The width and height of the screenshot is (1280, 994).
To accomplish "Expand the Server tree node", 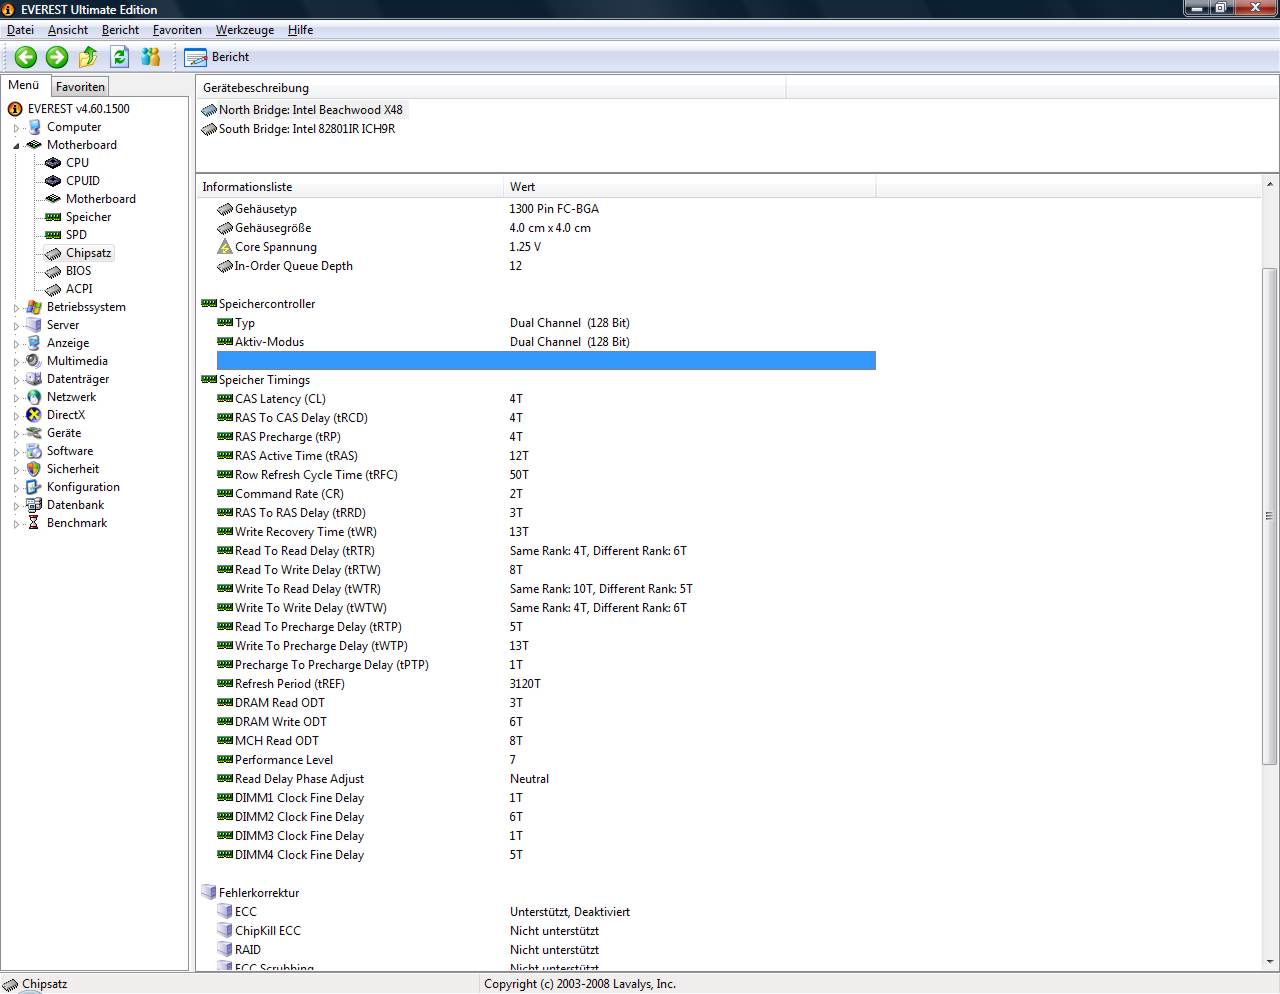I will [x=16, y=326].
